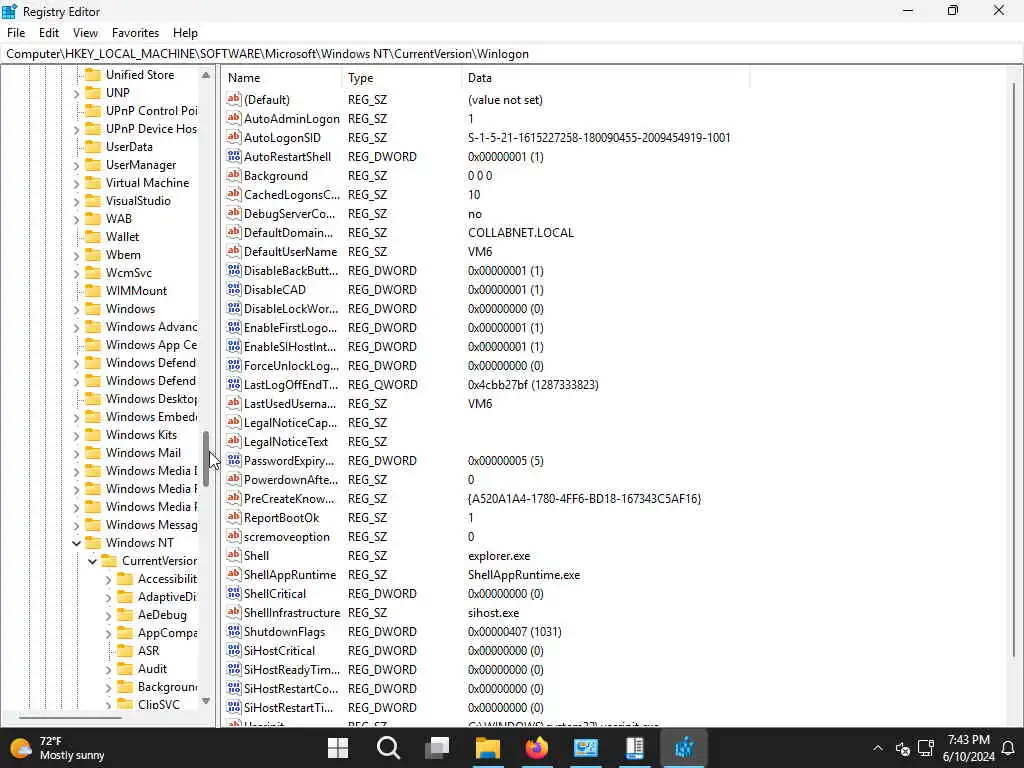This screenshot has height=768, width=1024.
Task: Select the ReportBootOk value icon
Action: coord(234,517)
